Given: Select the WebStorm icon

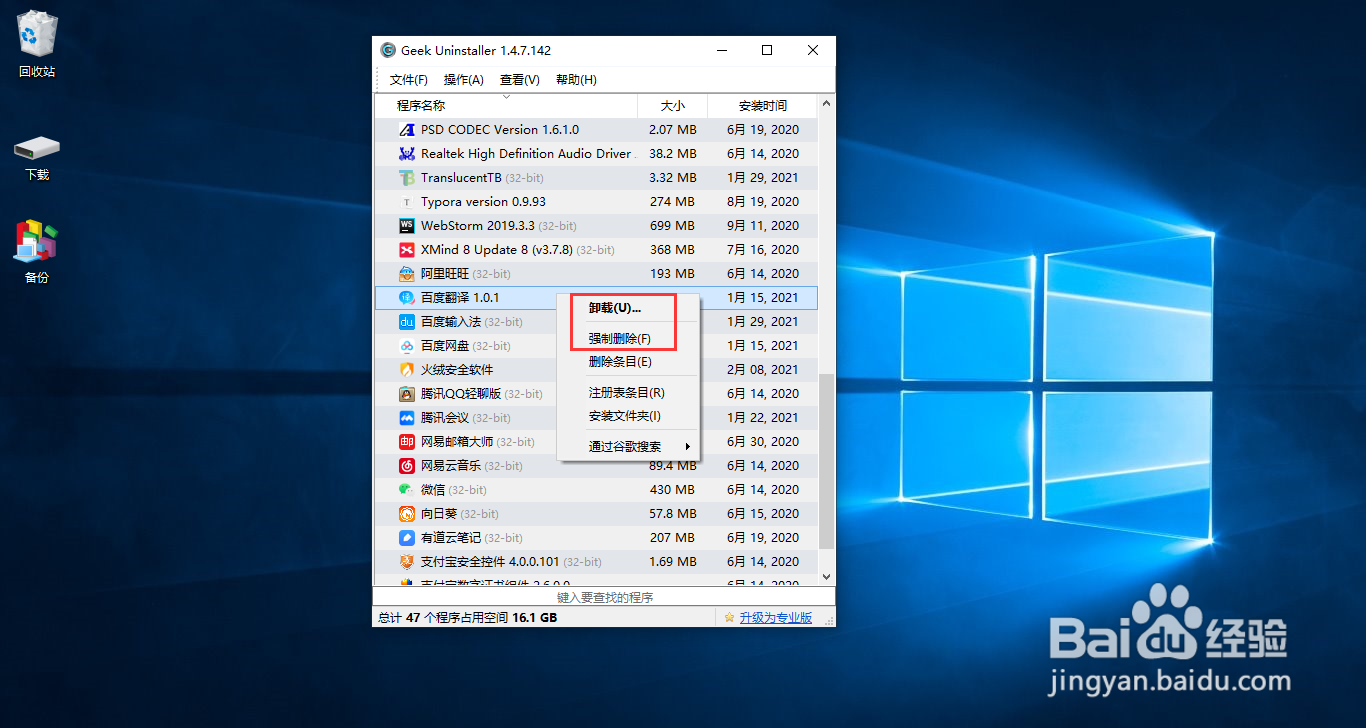Looking at the screenshot, I should pos(406,226).
